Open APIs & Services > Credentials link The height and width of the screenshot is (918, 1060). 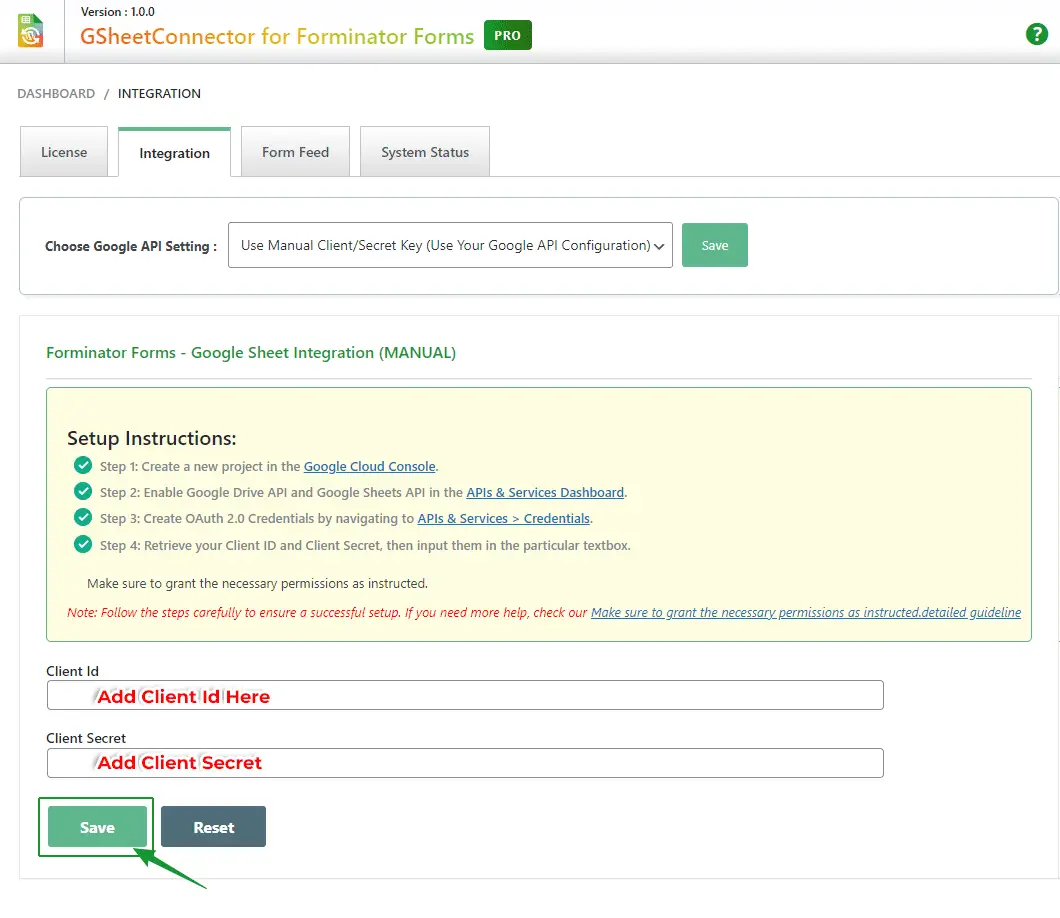click(x=503, y=518)
